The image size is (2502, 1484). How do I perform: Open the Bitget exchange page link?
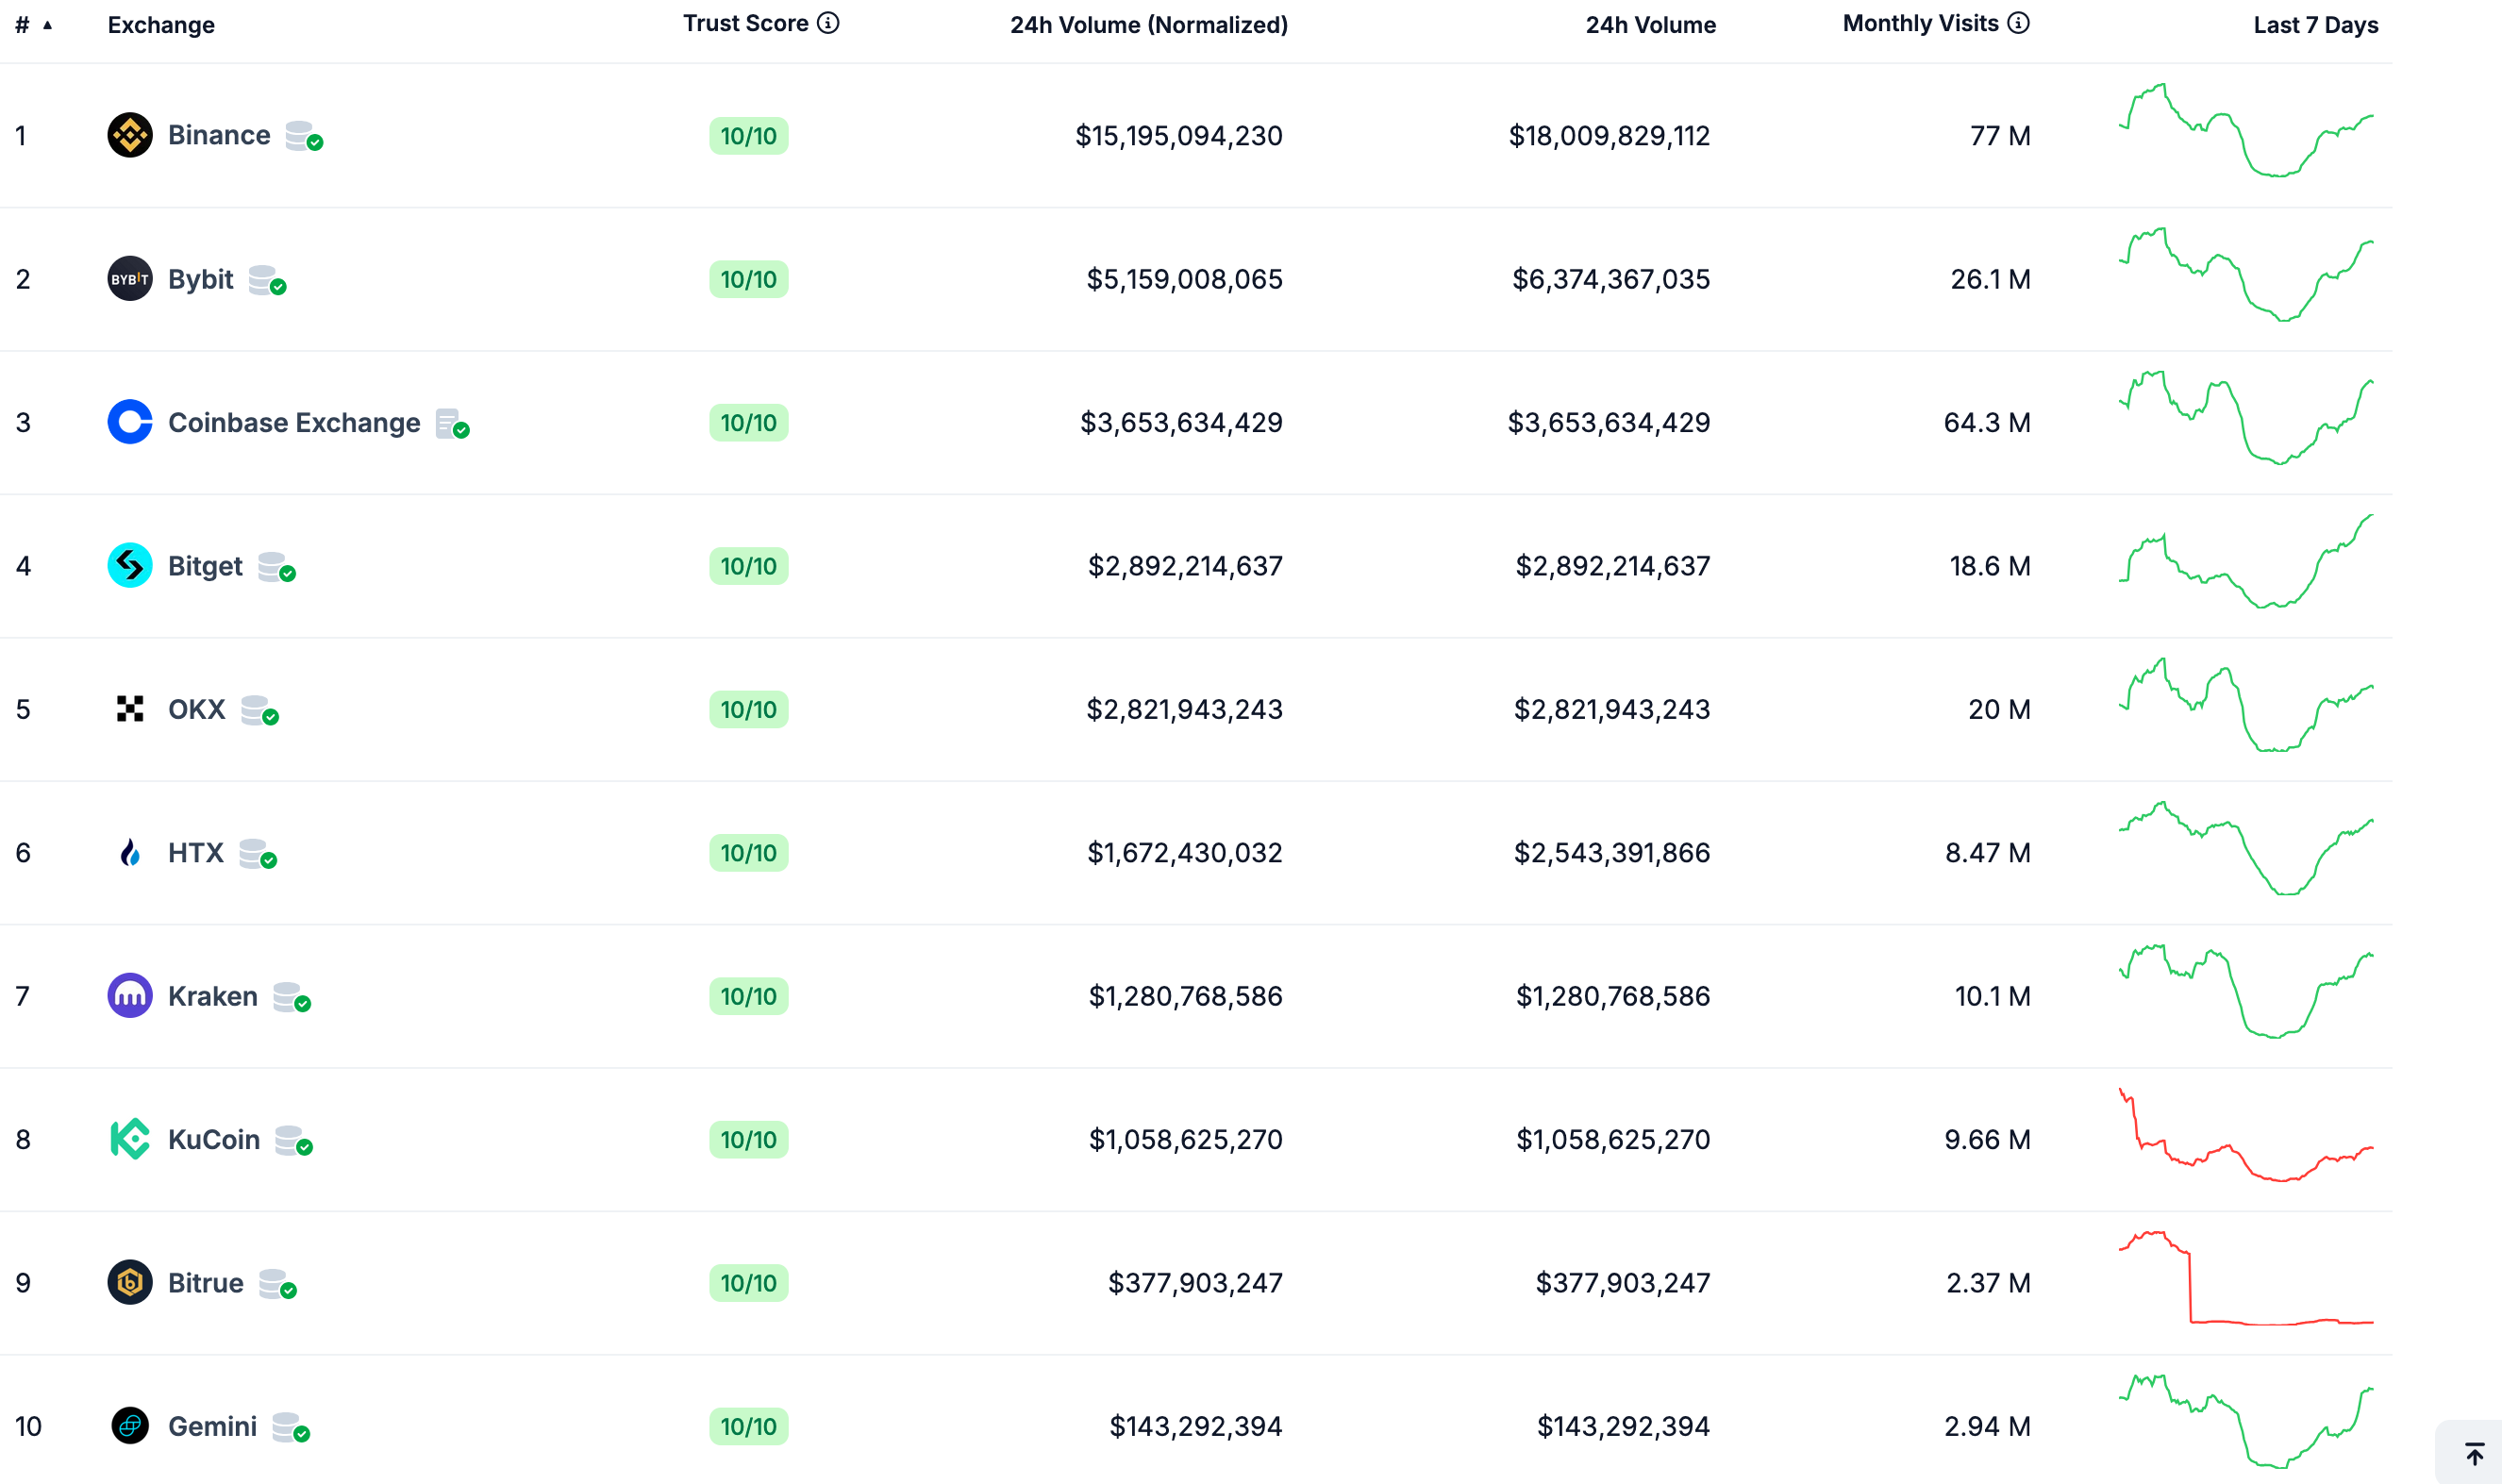coord(205,565)
